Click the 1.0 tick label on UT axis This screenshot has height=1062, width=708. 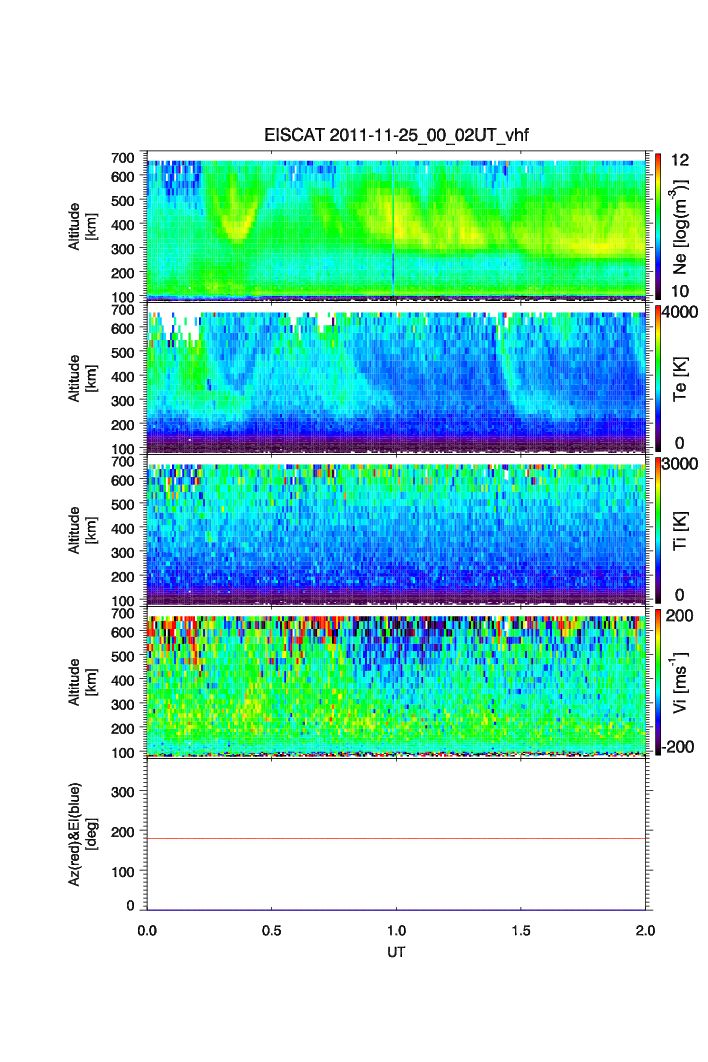pyautogui.click(x=396, y=931)
